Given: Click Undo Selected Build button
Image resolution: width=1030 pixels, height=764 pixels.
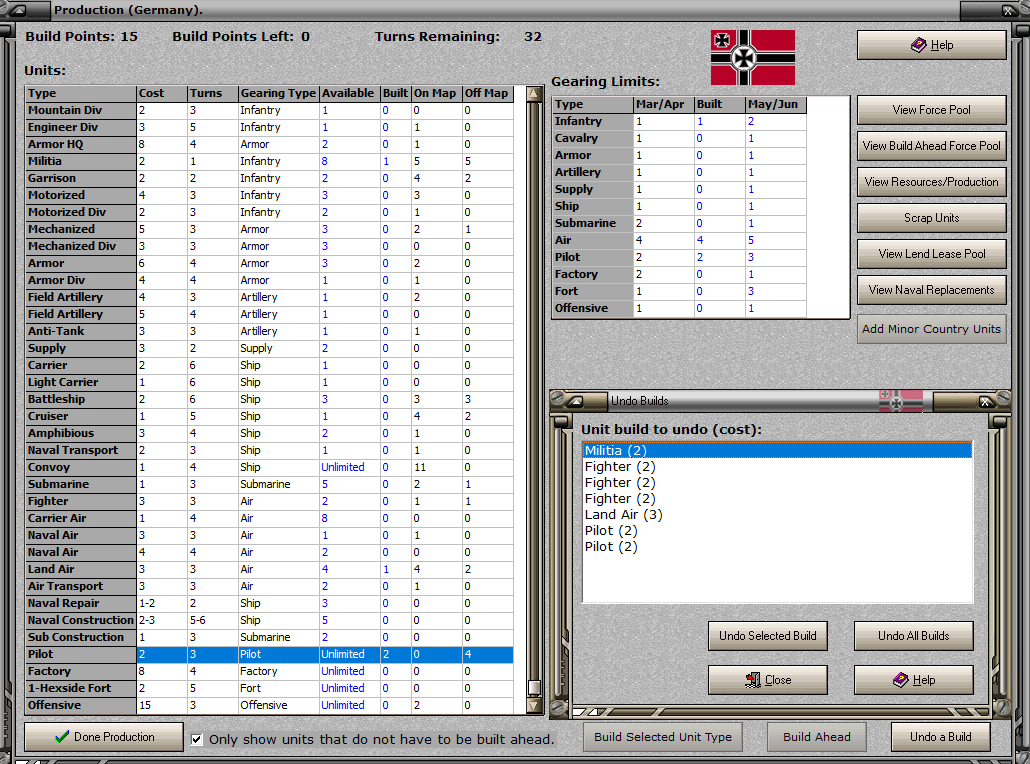Looking at the screenshot, I should tap(768, 636).
